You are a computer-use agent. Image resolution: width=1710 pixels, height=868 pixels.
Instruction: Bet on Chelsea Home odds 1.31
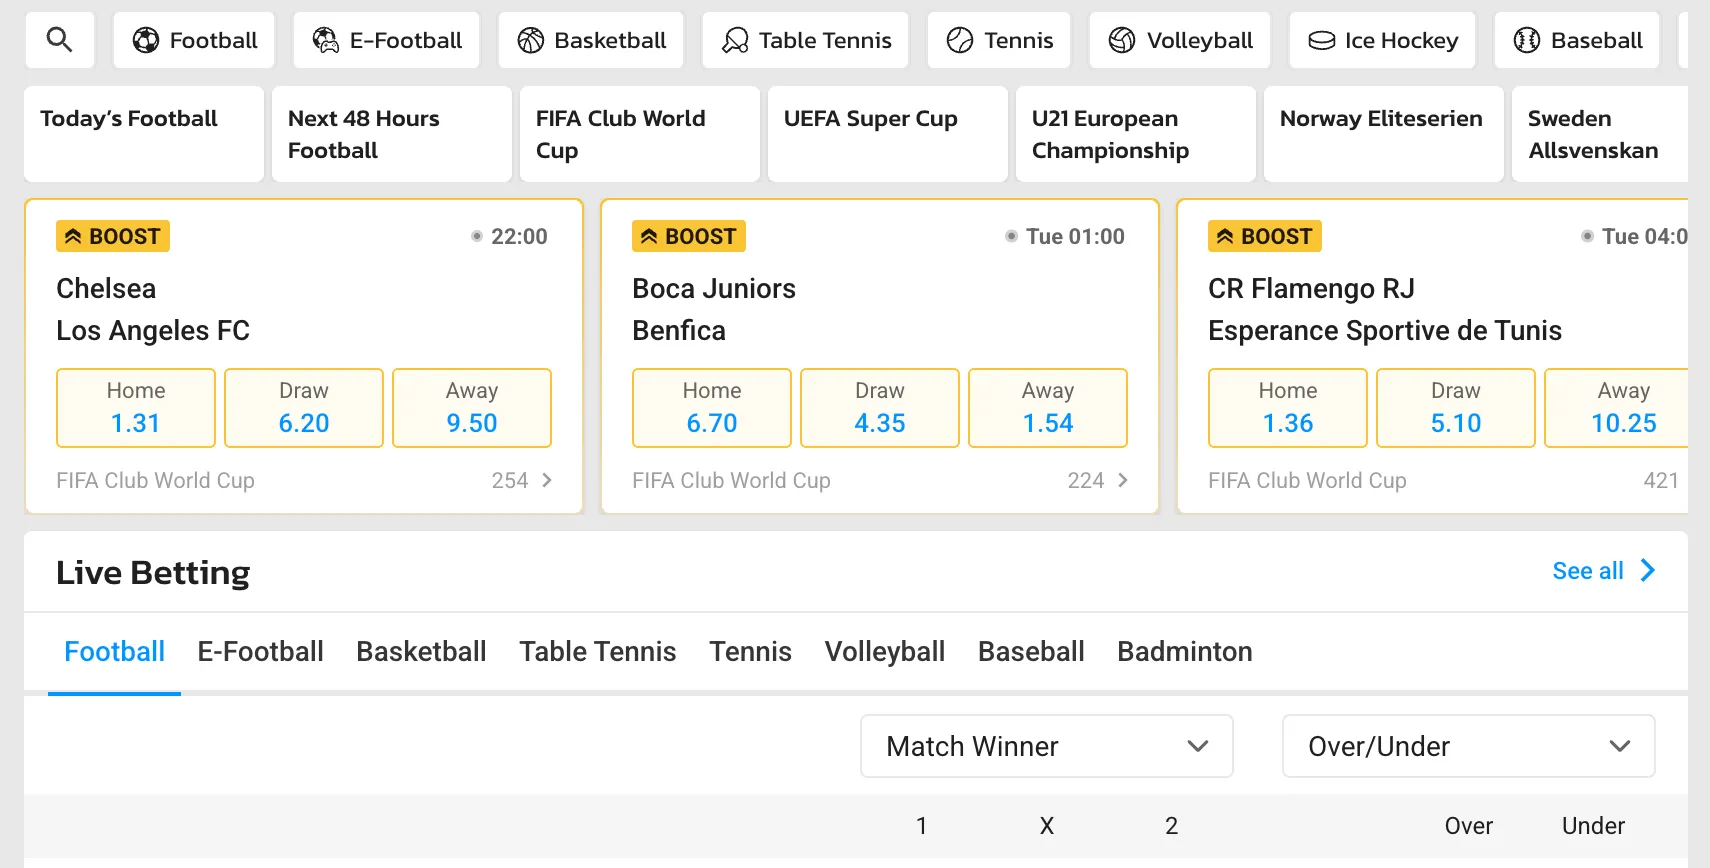pos(136,408)
